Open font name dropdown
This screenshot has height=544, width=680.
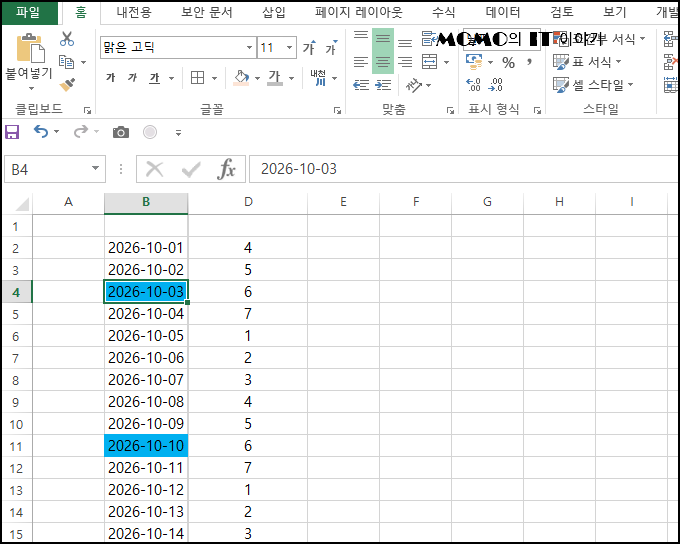(249, 47)
